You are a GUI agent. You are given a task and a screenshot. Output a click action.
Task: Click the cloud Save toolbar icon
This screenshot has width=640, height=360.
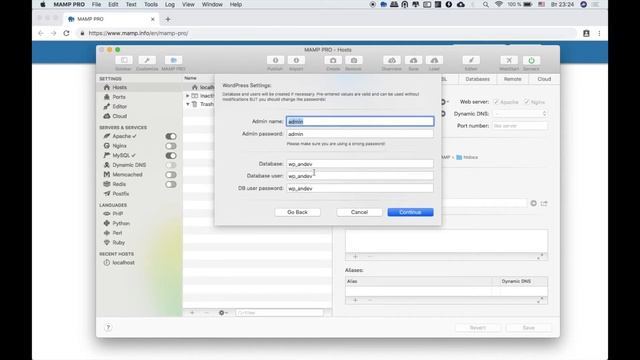point(413,60)
